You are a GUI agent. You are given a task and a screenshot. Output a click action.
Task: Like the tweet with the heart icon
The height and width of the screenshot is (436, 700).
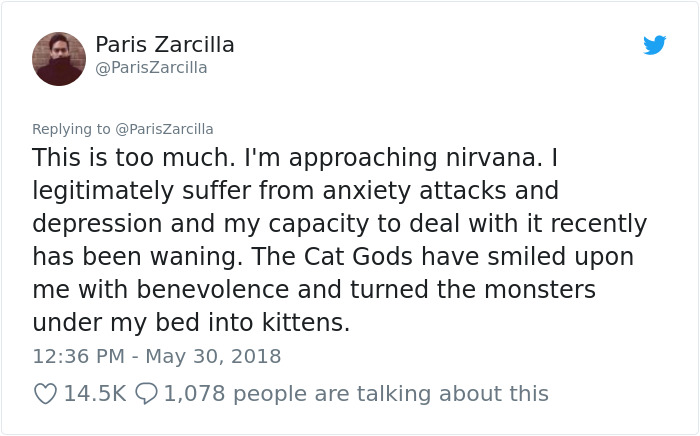[45, 393]
